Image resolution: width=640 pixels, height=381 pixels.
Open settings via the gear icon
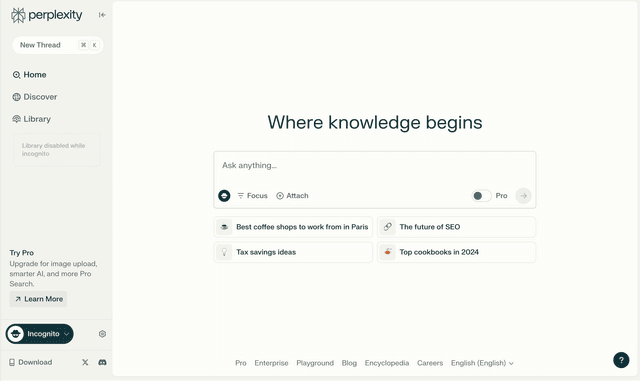(x=102, y=334)
